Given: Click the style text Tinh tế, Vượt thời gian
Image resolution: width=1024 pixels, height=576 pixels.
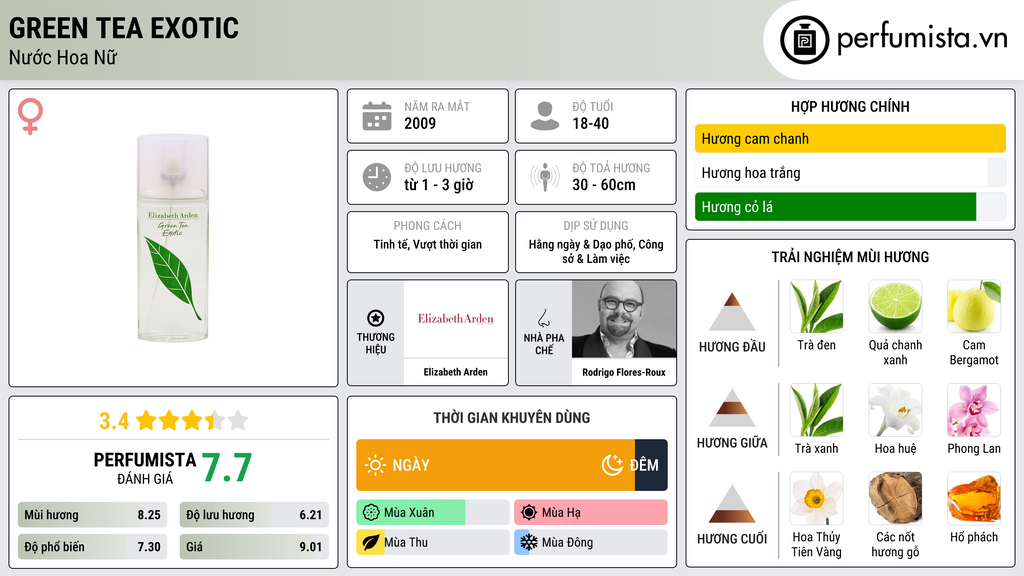Looking at the screenshot, I should pyautogui.click(x=428, y=245).
